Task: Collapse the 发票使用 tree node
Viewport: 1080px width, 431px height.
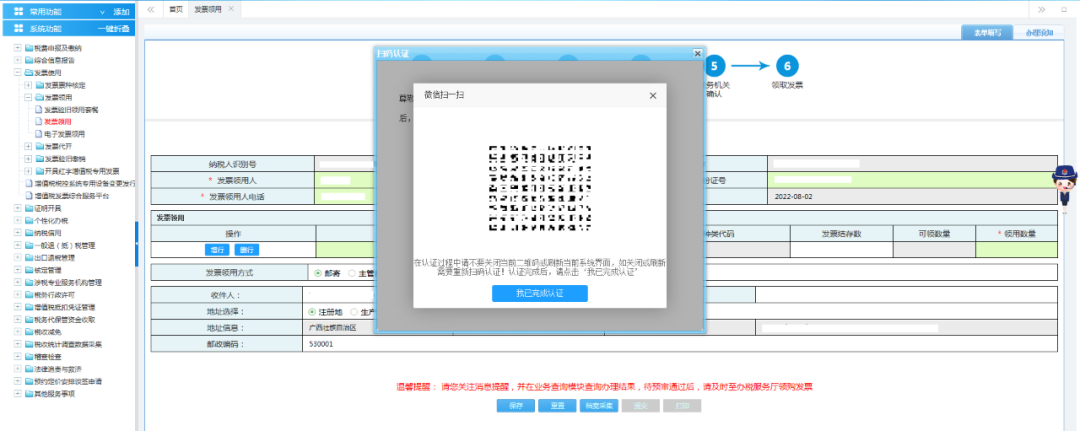Action: [x=18, y=72]
